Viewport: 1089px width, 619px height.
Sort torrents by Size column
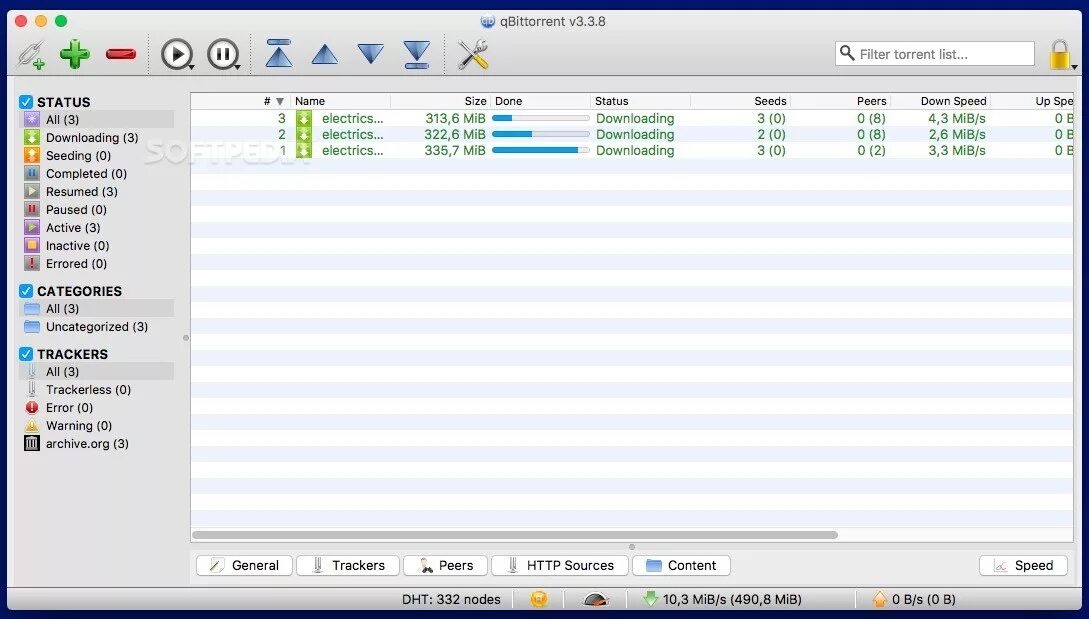pos(440,101)
